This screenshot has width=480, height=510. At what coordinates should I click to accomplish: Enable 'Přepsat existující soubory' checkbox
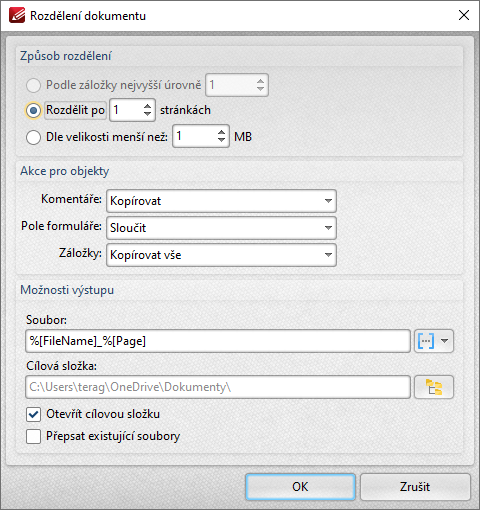click(34, 436)
